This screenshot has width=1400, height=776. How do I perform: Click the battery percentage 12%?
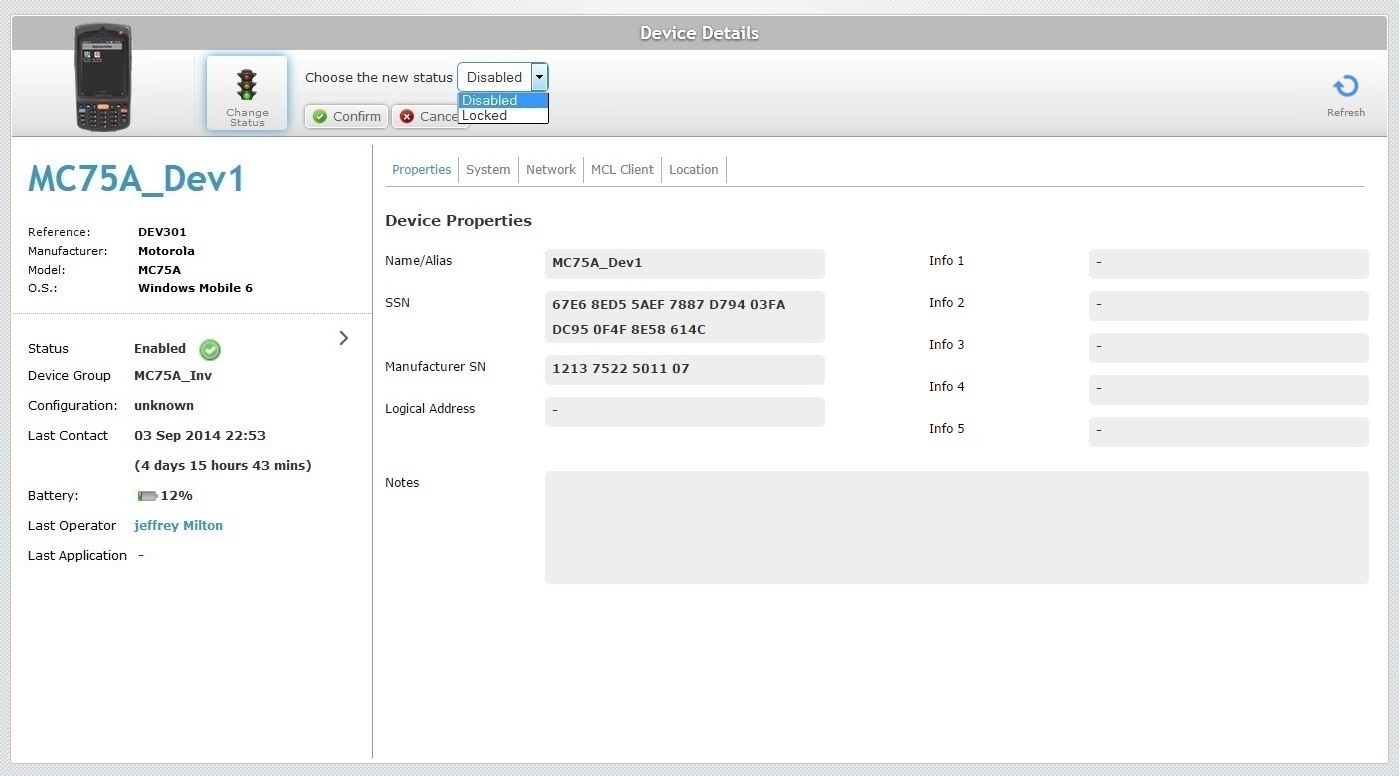(177, 496)
